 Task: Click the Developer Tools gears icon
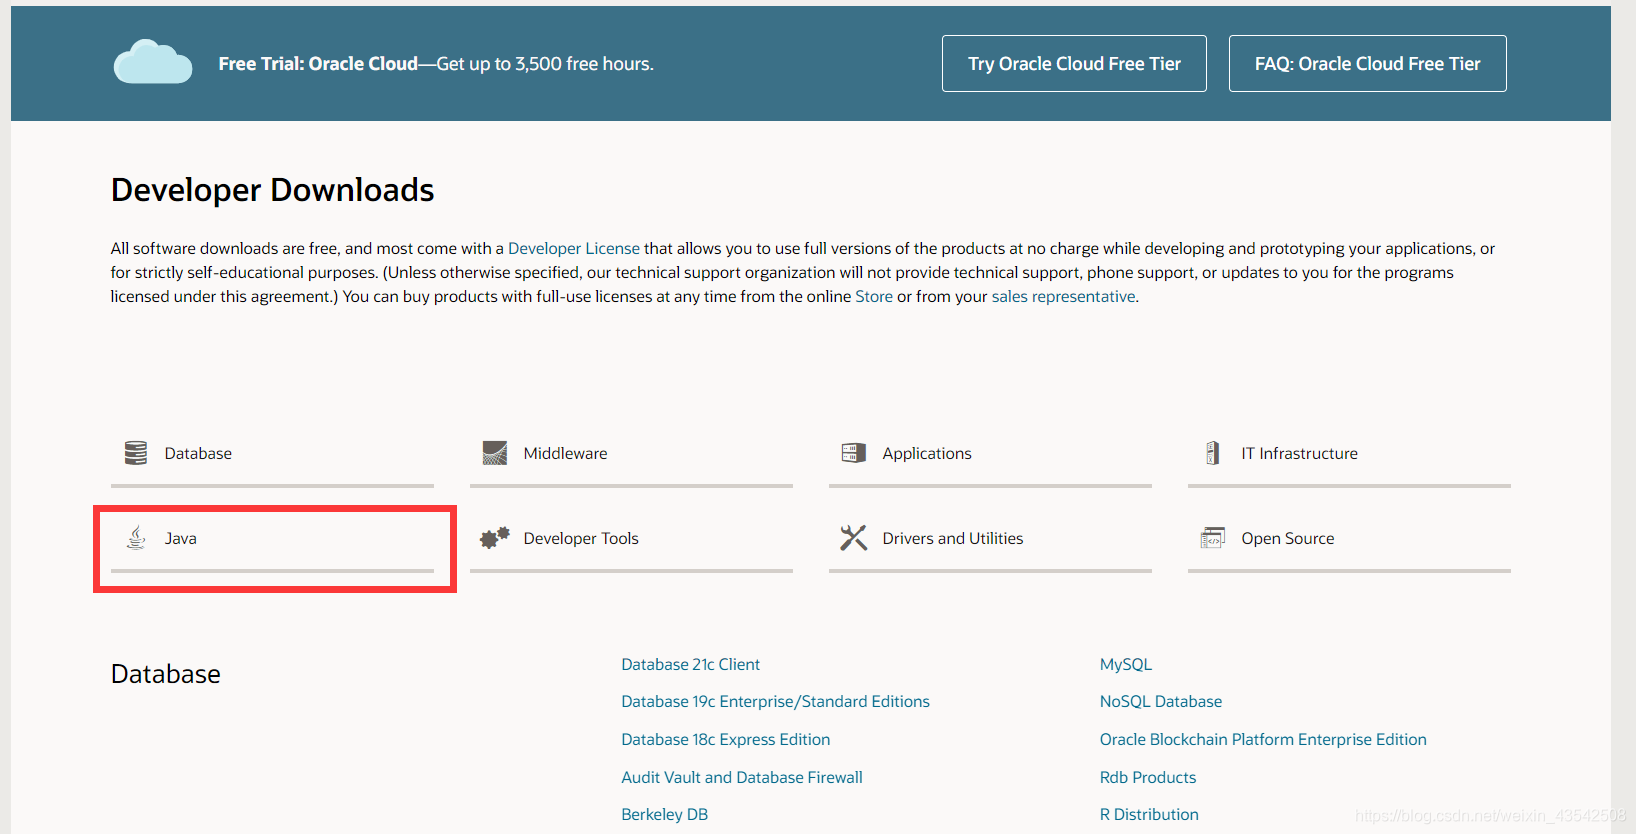[x=495, y=538]
